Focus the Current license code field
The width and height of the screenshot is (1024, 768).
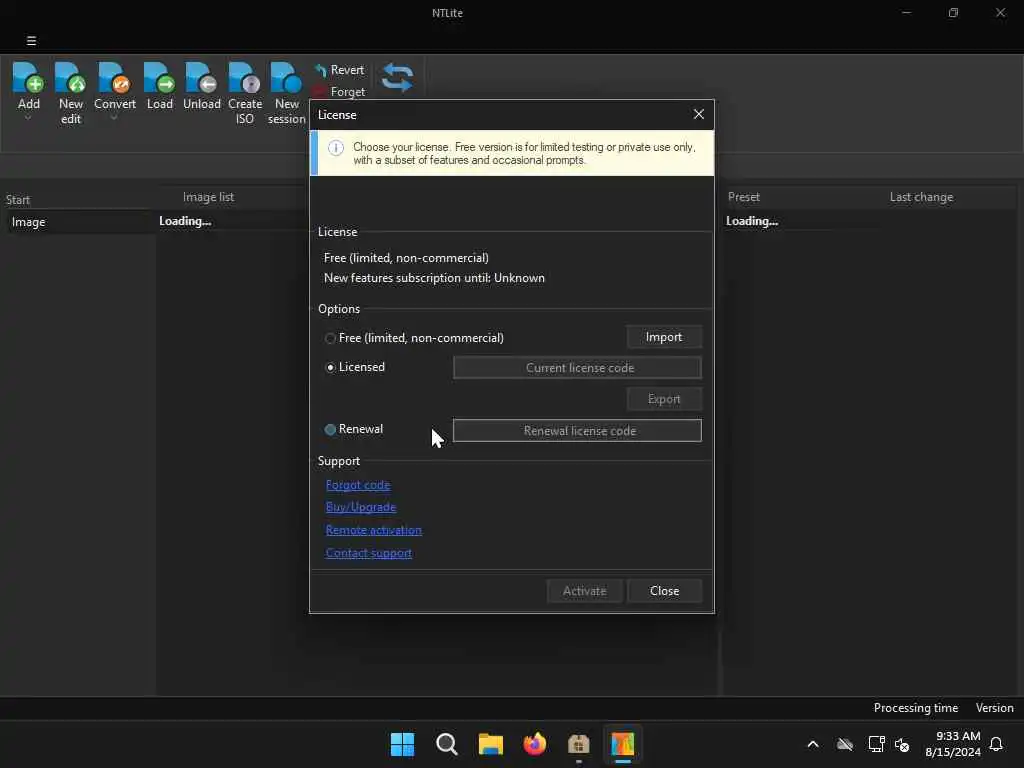coord(577,368)
